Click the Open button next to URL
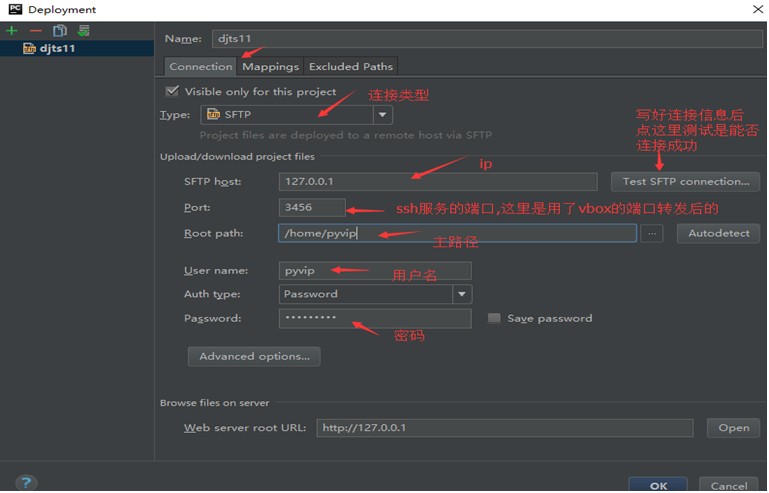769x493 pixels. point(734,428)
